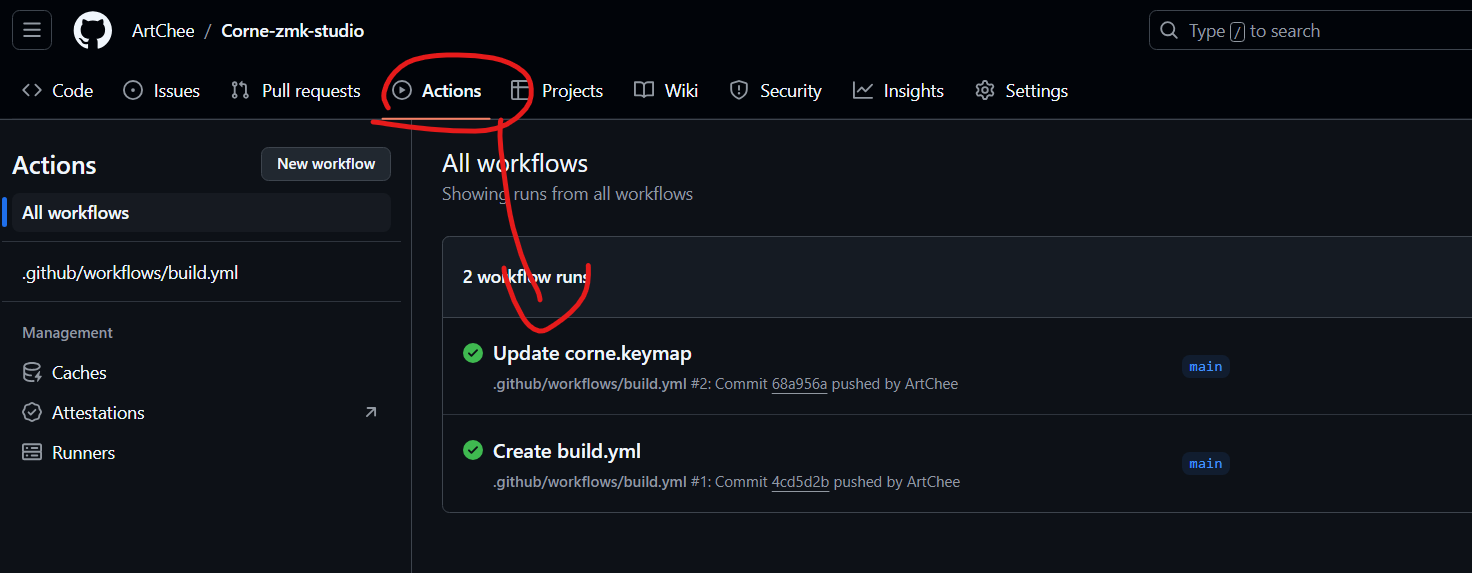Open the Create build.yml workflow run

(567, 451)
